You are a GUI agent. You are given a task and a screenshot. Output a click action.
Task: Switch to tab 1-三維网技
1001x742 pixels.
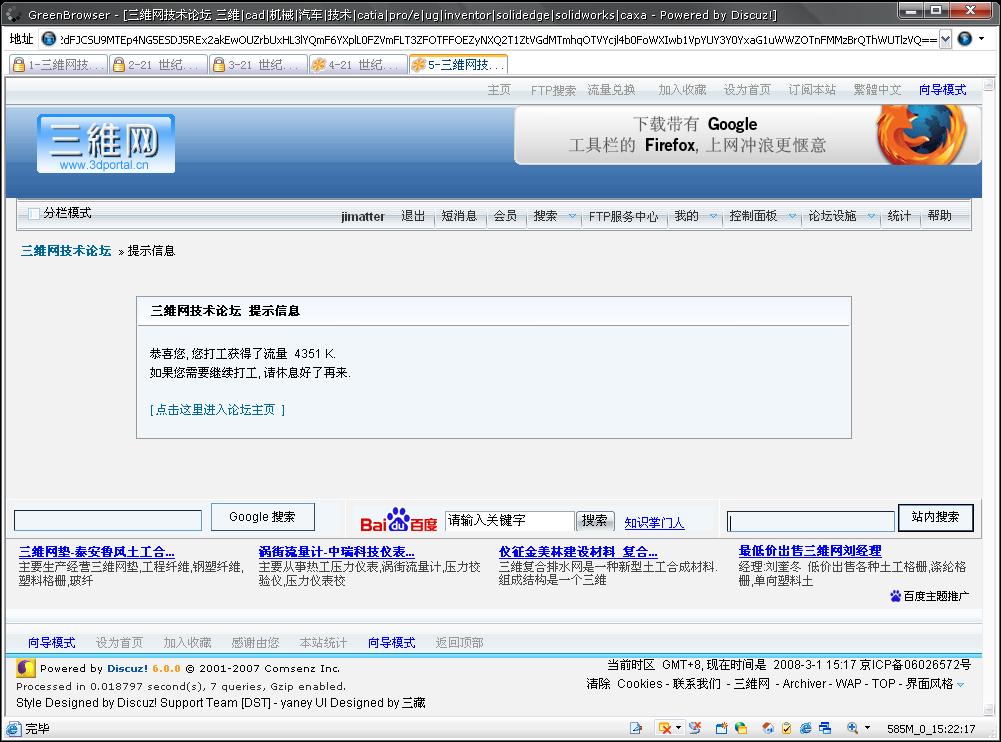click(58, 64)
